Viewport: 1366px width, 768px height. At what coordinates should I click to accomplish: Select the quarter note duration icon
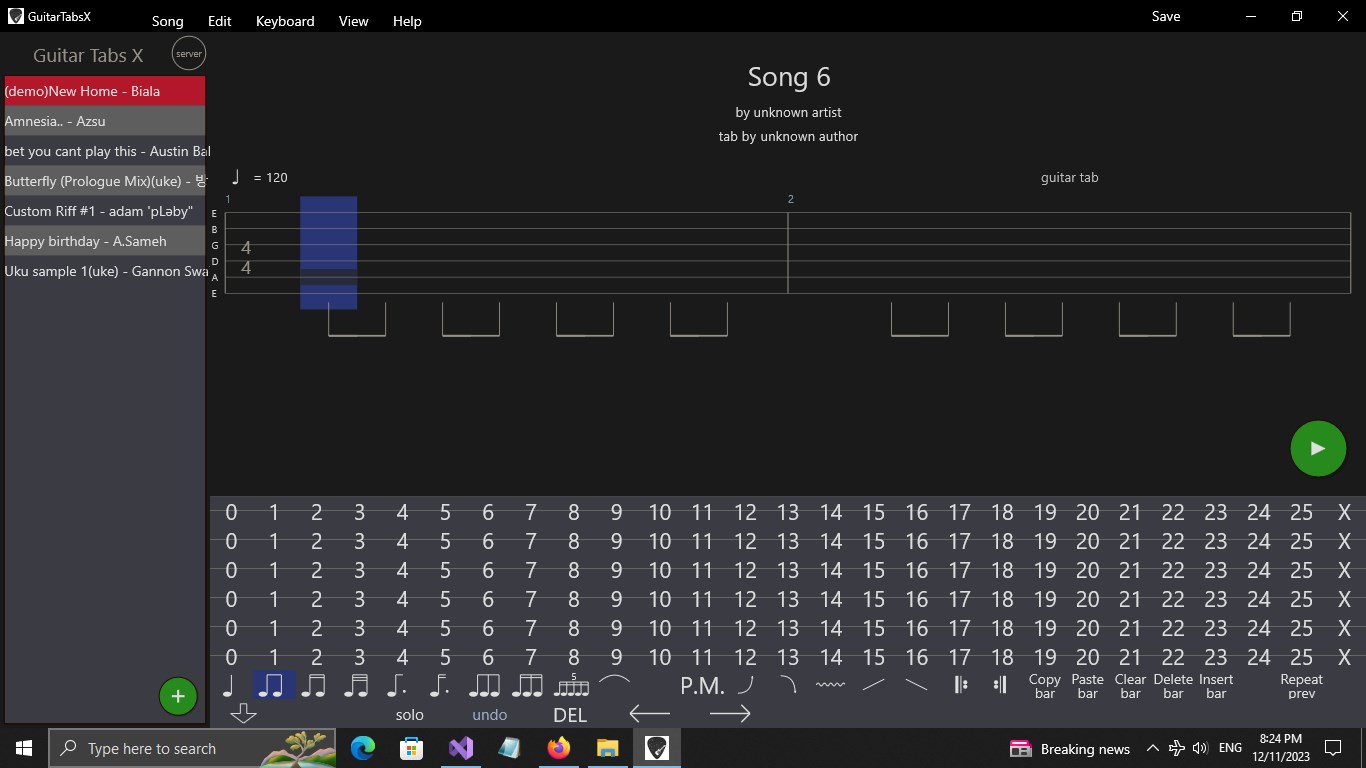pos(230,684)
